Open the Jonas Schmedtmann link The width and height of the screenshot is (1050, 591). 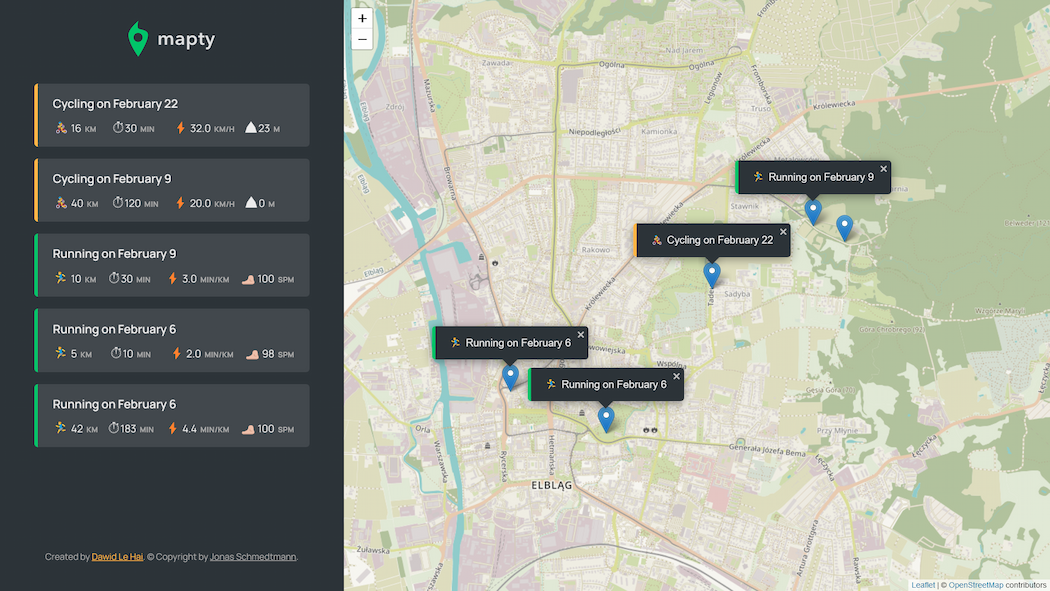coord(253,556)
